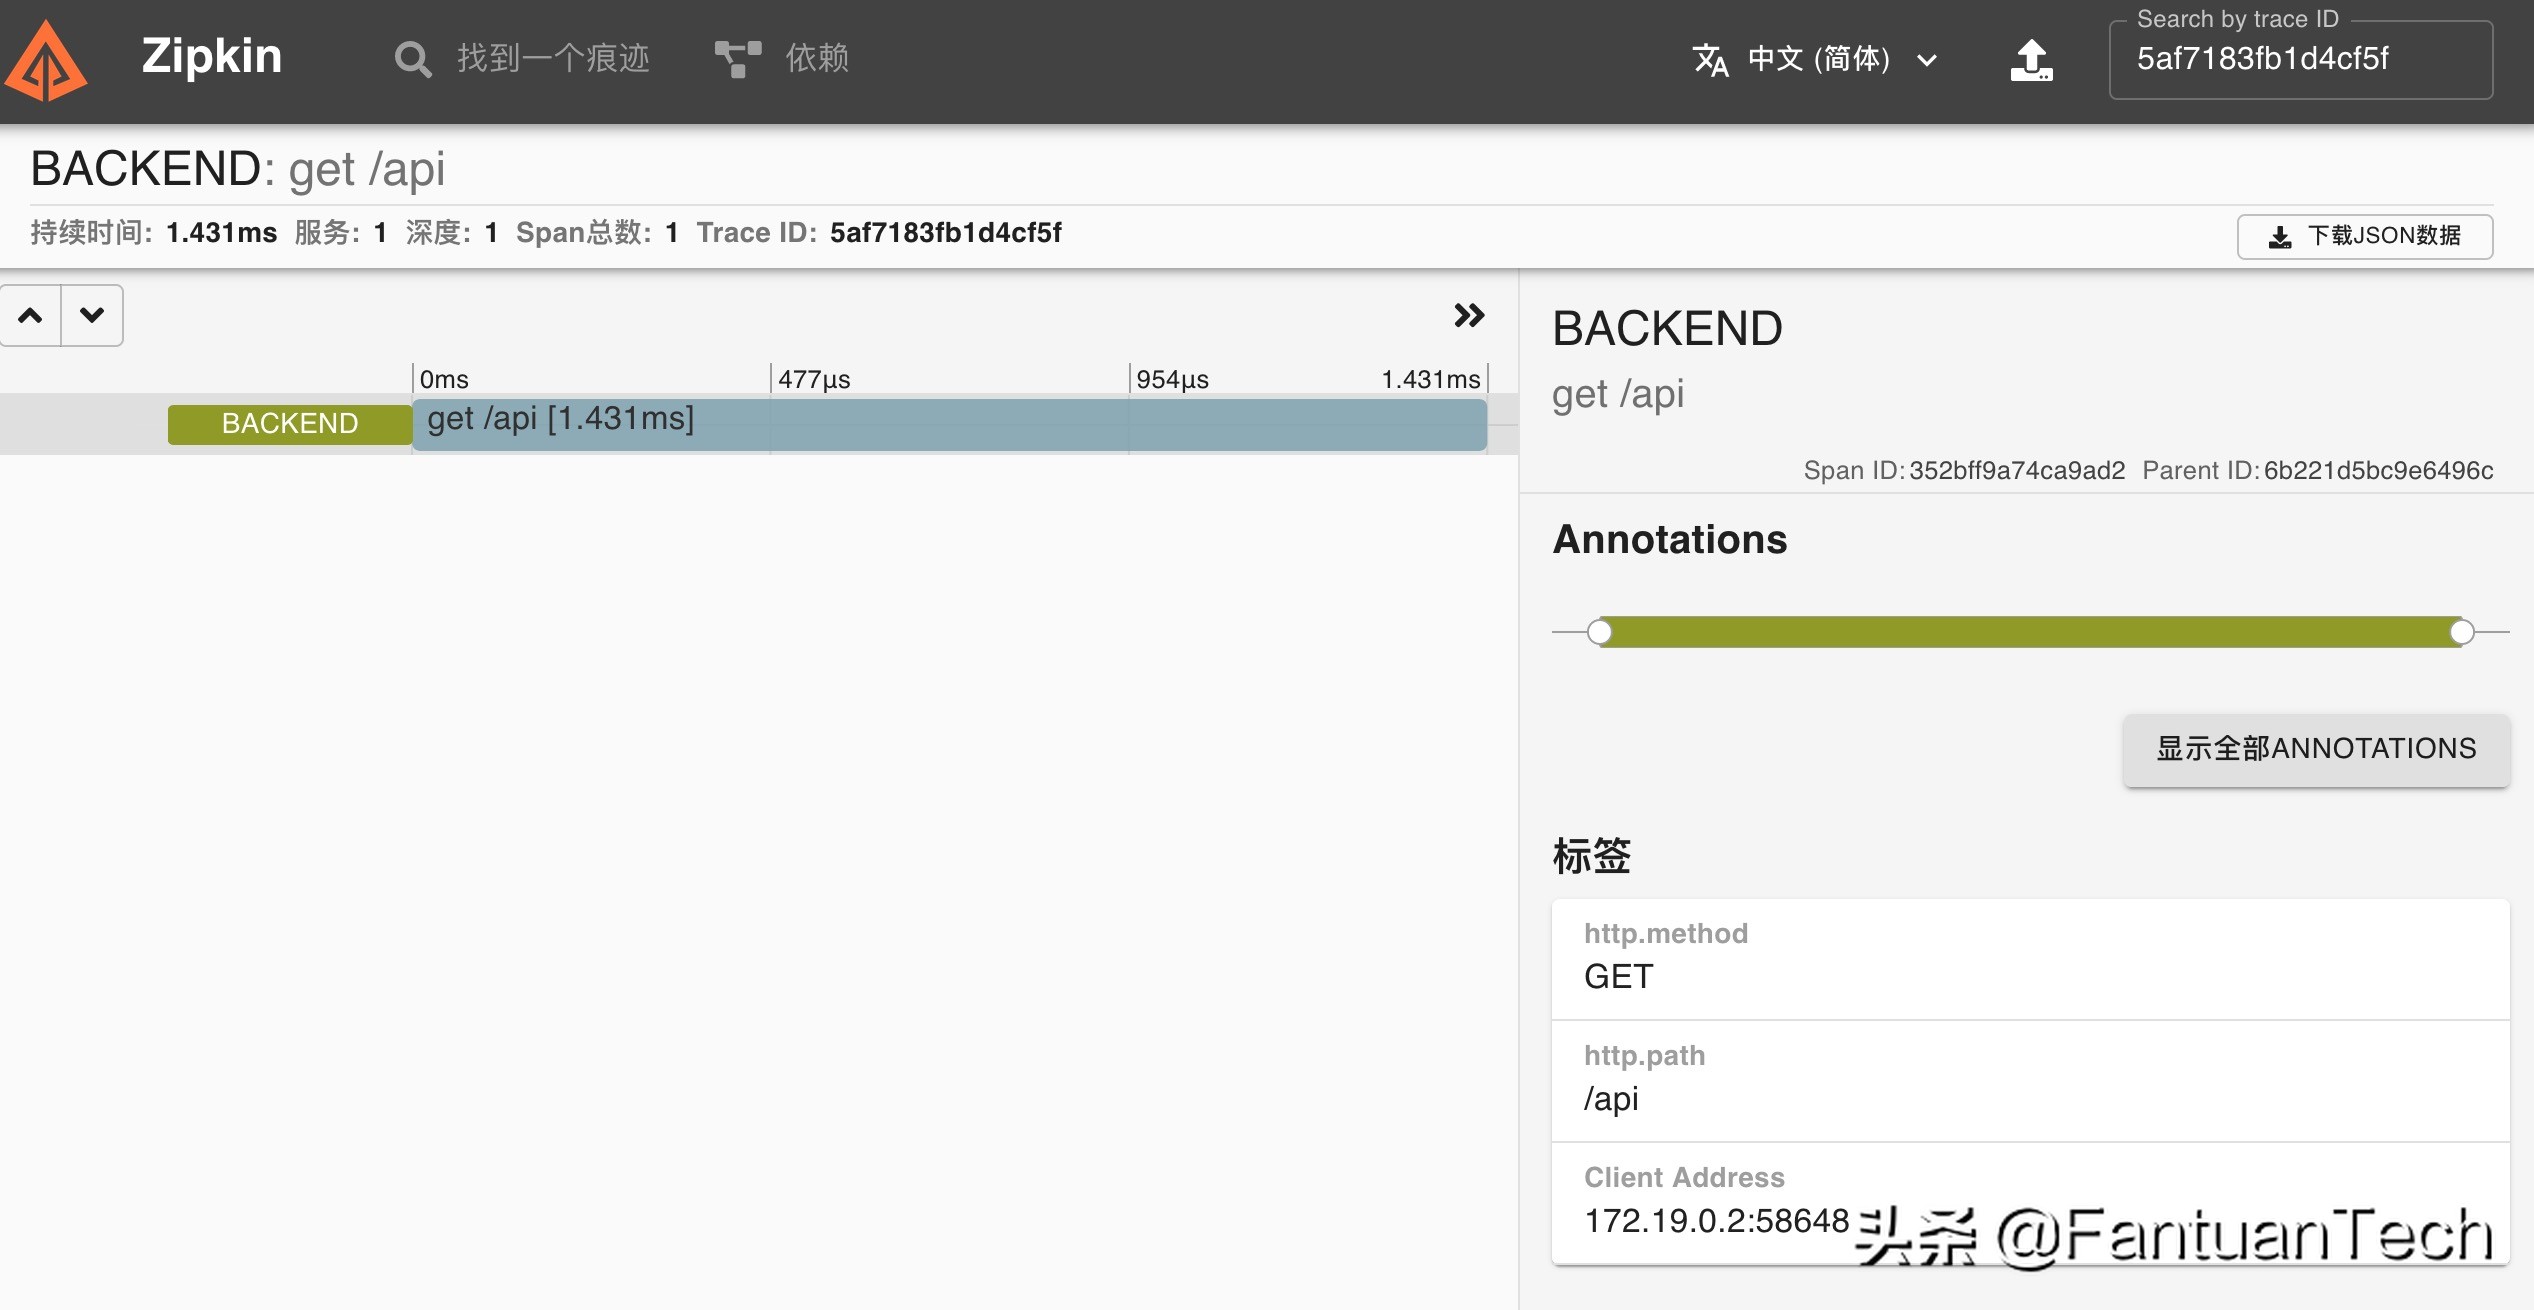The width and height of the screenshot is (2534, 1310).
Task: Click the 显示全部ANNOTATIONS button
Action: tap(2316, 749)
